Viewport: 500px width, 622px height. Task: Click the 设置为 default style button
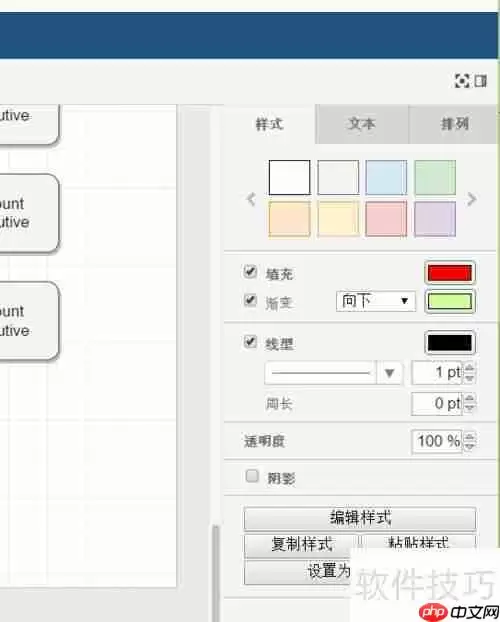pyautogui.click(x=298, y=572)
